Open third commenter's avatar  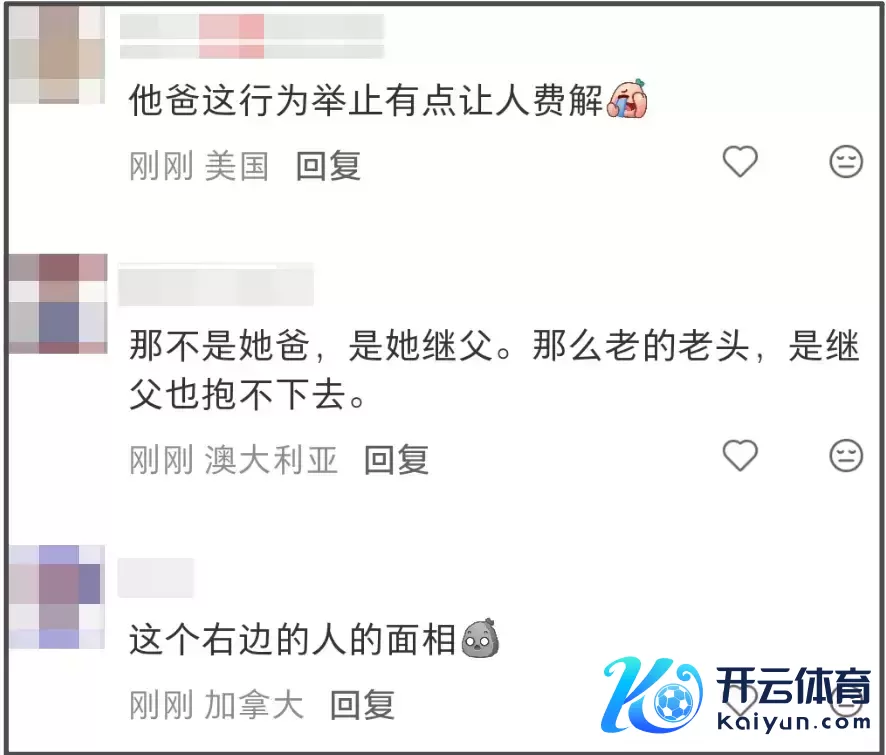57,597
